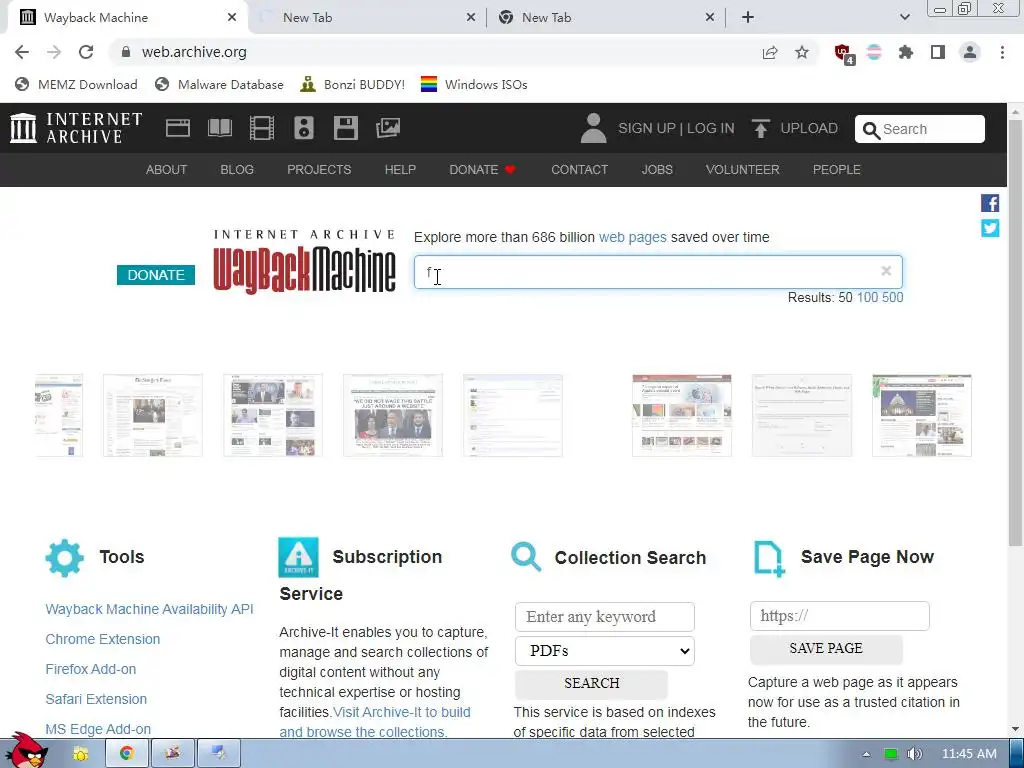This screenshot has height=768, width=1024.
Task: Open the BLOG menu item
Action: [237, 170]
